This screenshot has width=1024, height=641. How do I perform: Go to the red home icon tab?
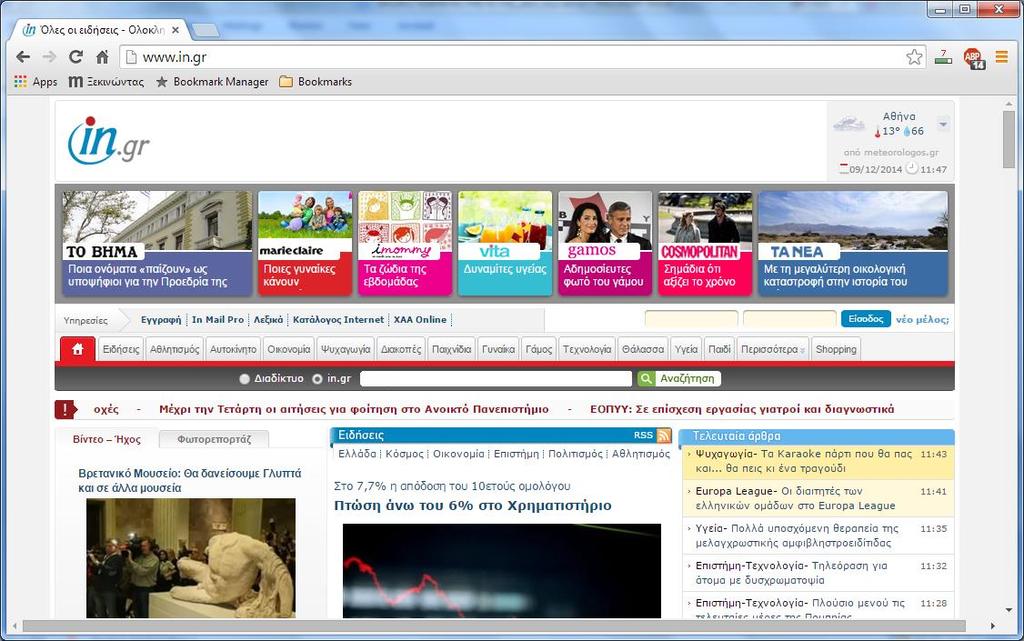78,349
